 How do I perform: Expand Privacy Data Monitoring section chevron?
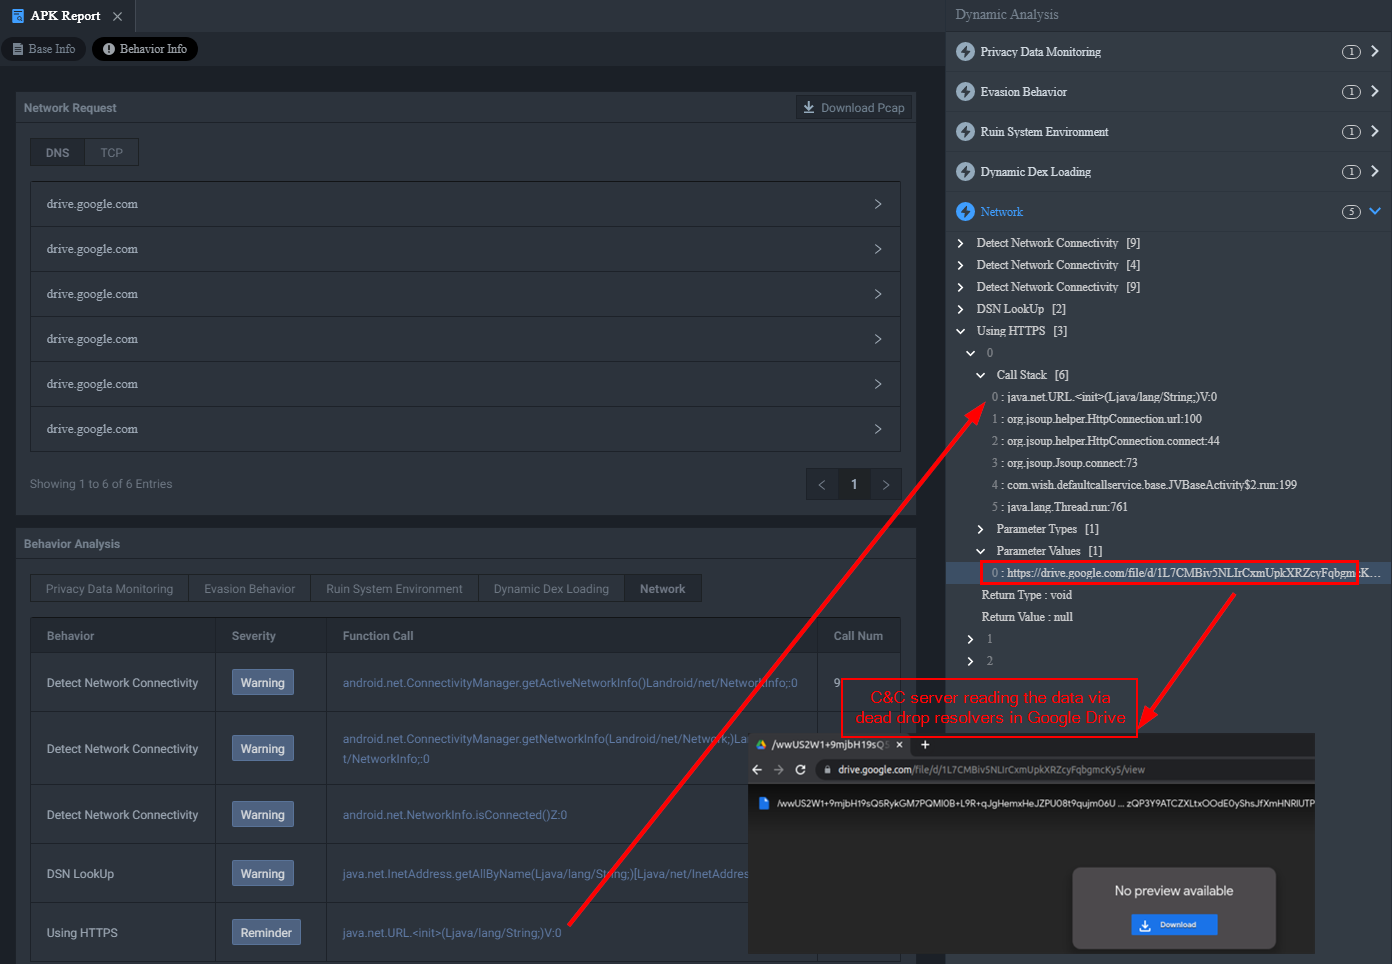pyautogui.click(x=1375, y=51)
